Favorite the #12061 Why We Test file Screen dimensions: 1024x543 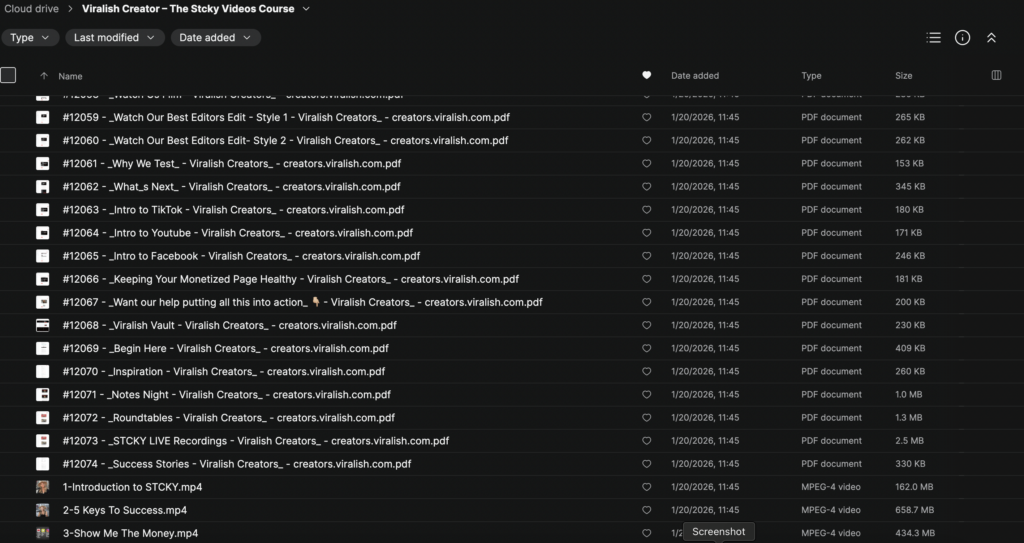coord(646,164)
